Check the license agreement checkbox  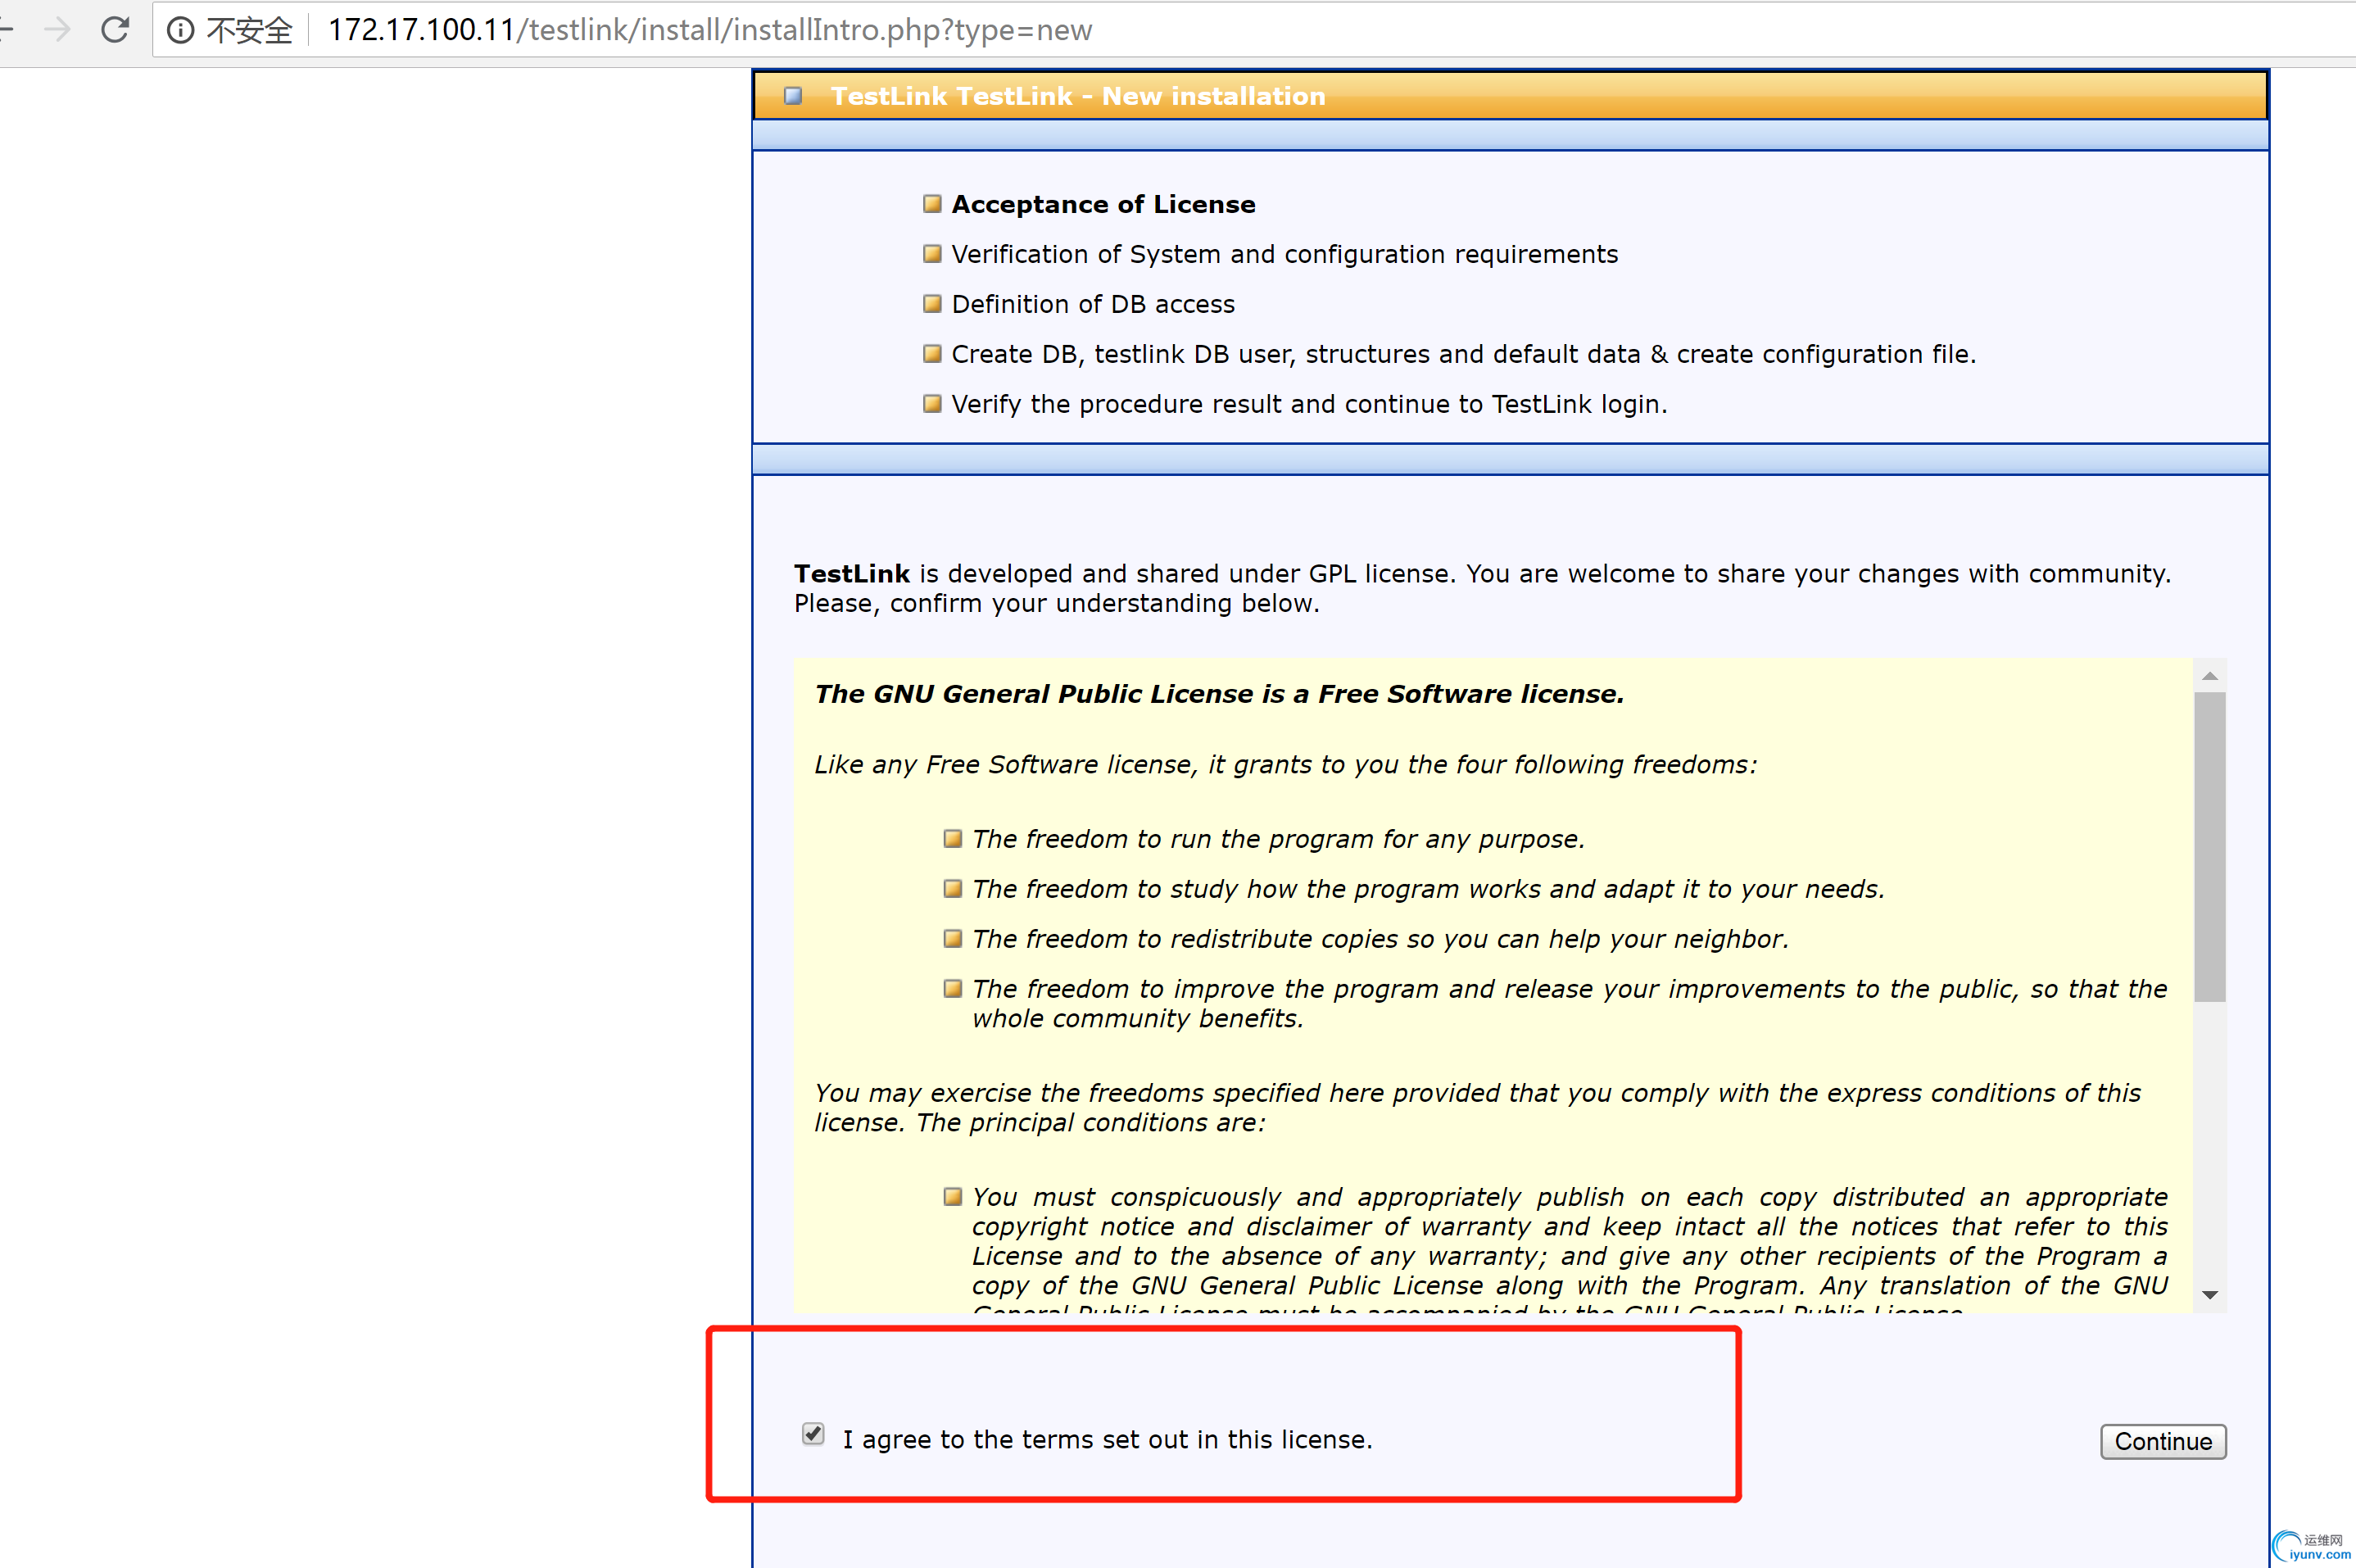[x=813, y=1434]
